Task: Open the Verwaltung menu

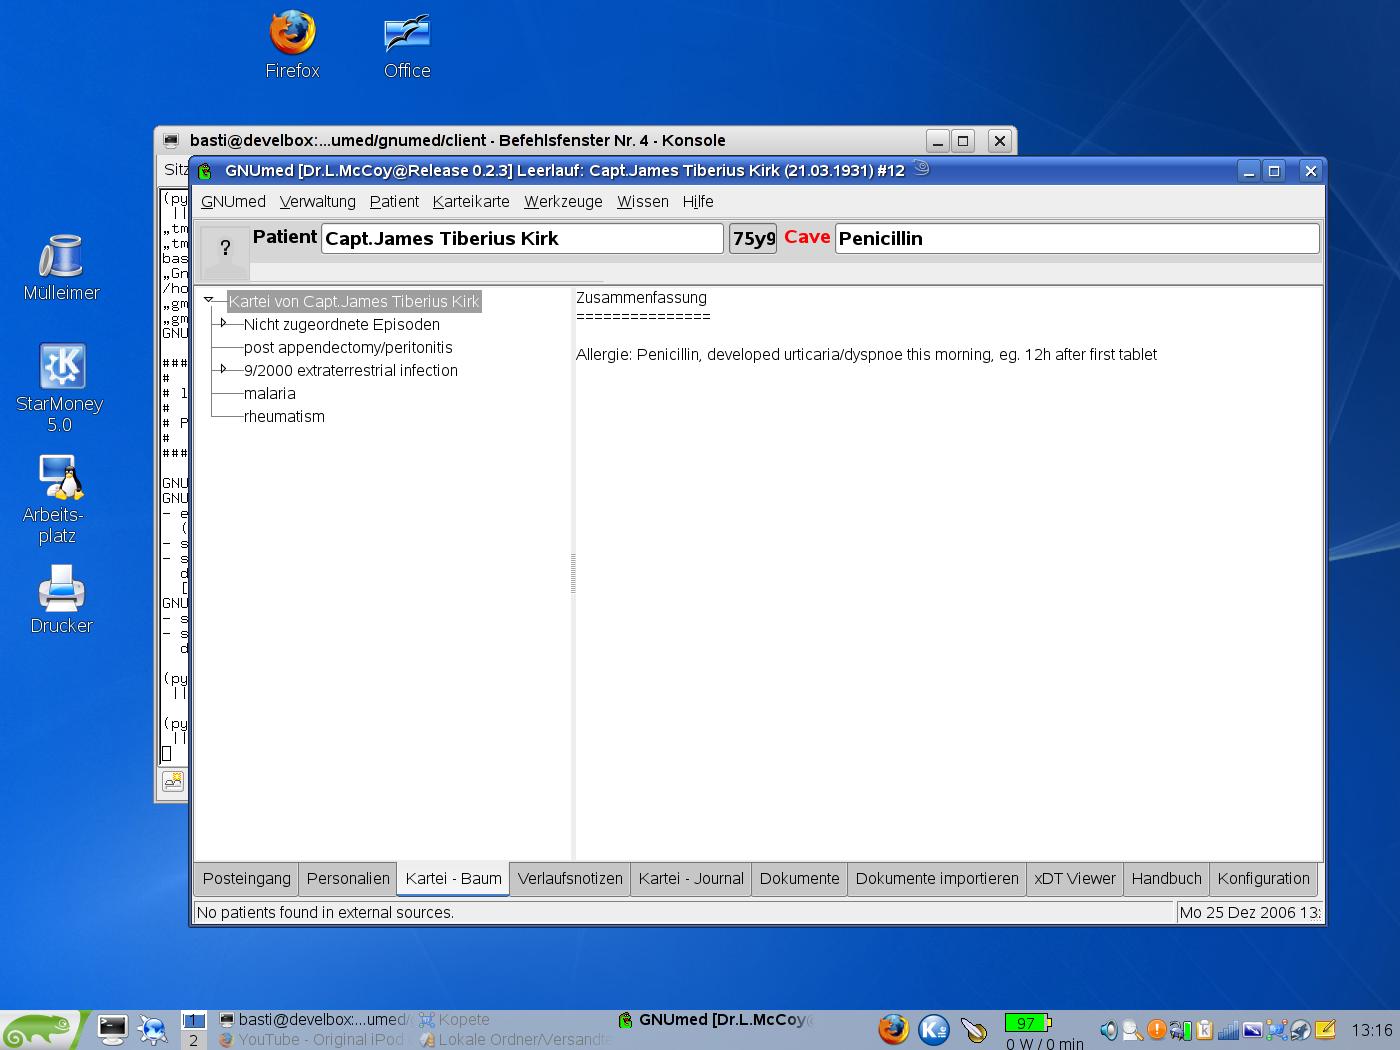Action: pyautogui.click(x=318, y=201)
